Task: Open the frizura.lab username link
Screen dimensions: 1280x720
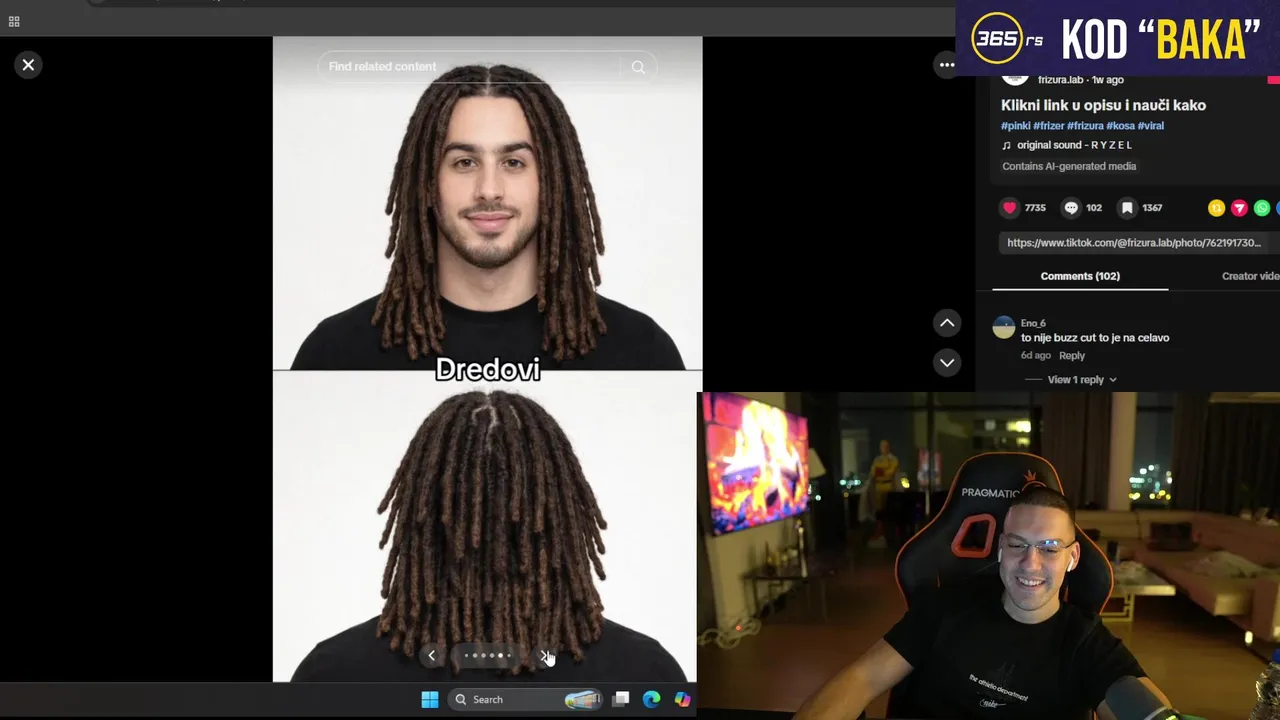Action: (1060, 80)
